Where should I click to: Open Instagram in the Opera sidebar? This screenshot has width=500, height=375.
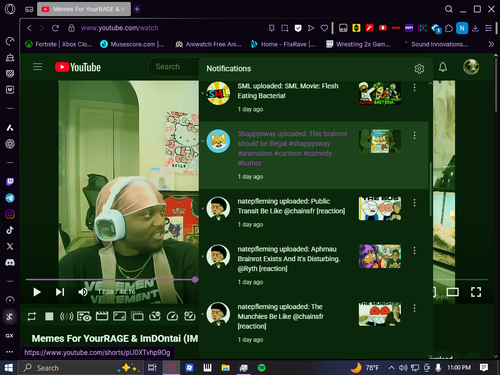point(10,214)
